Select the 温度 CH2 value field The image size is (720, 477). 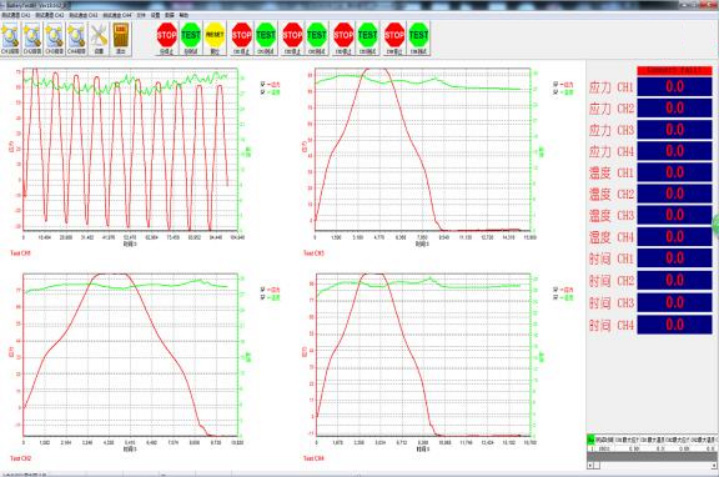click(674, 194)
